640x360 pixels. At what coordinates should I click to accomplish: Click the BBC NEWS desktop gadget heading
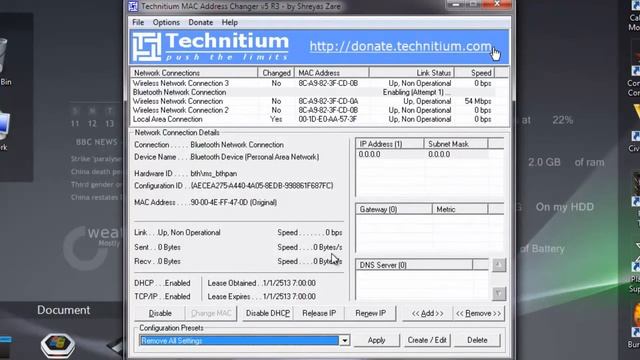tap(97, 142)
